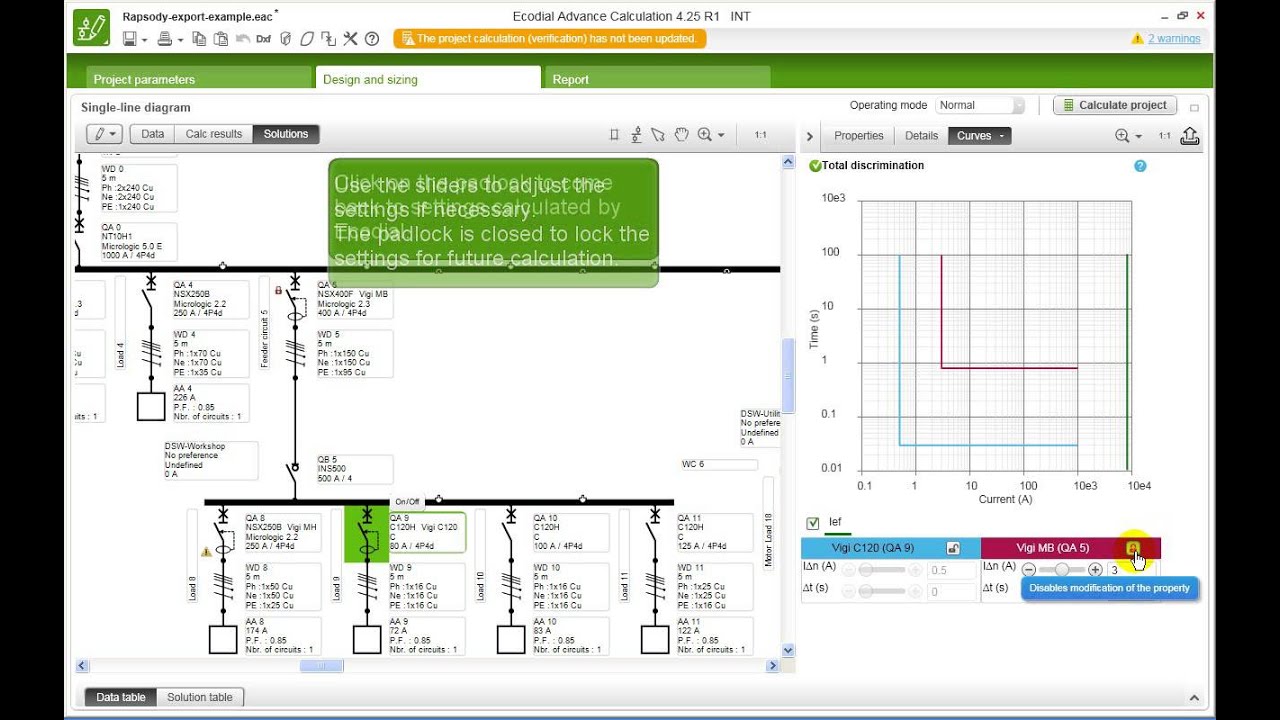Click the Vigi C120 Δt slider
This screenshot has height=720, width=1280.
(882, 591)
